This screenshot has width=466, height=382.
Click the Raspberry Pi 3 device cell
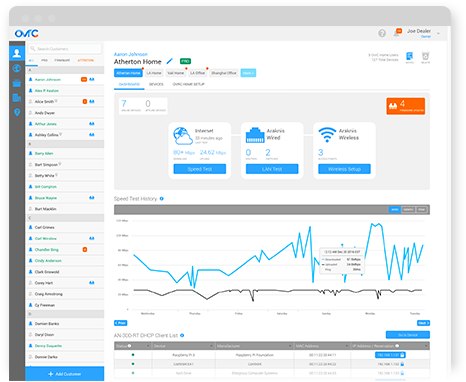tap(183, 355)
